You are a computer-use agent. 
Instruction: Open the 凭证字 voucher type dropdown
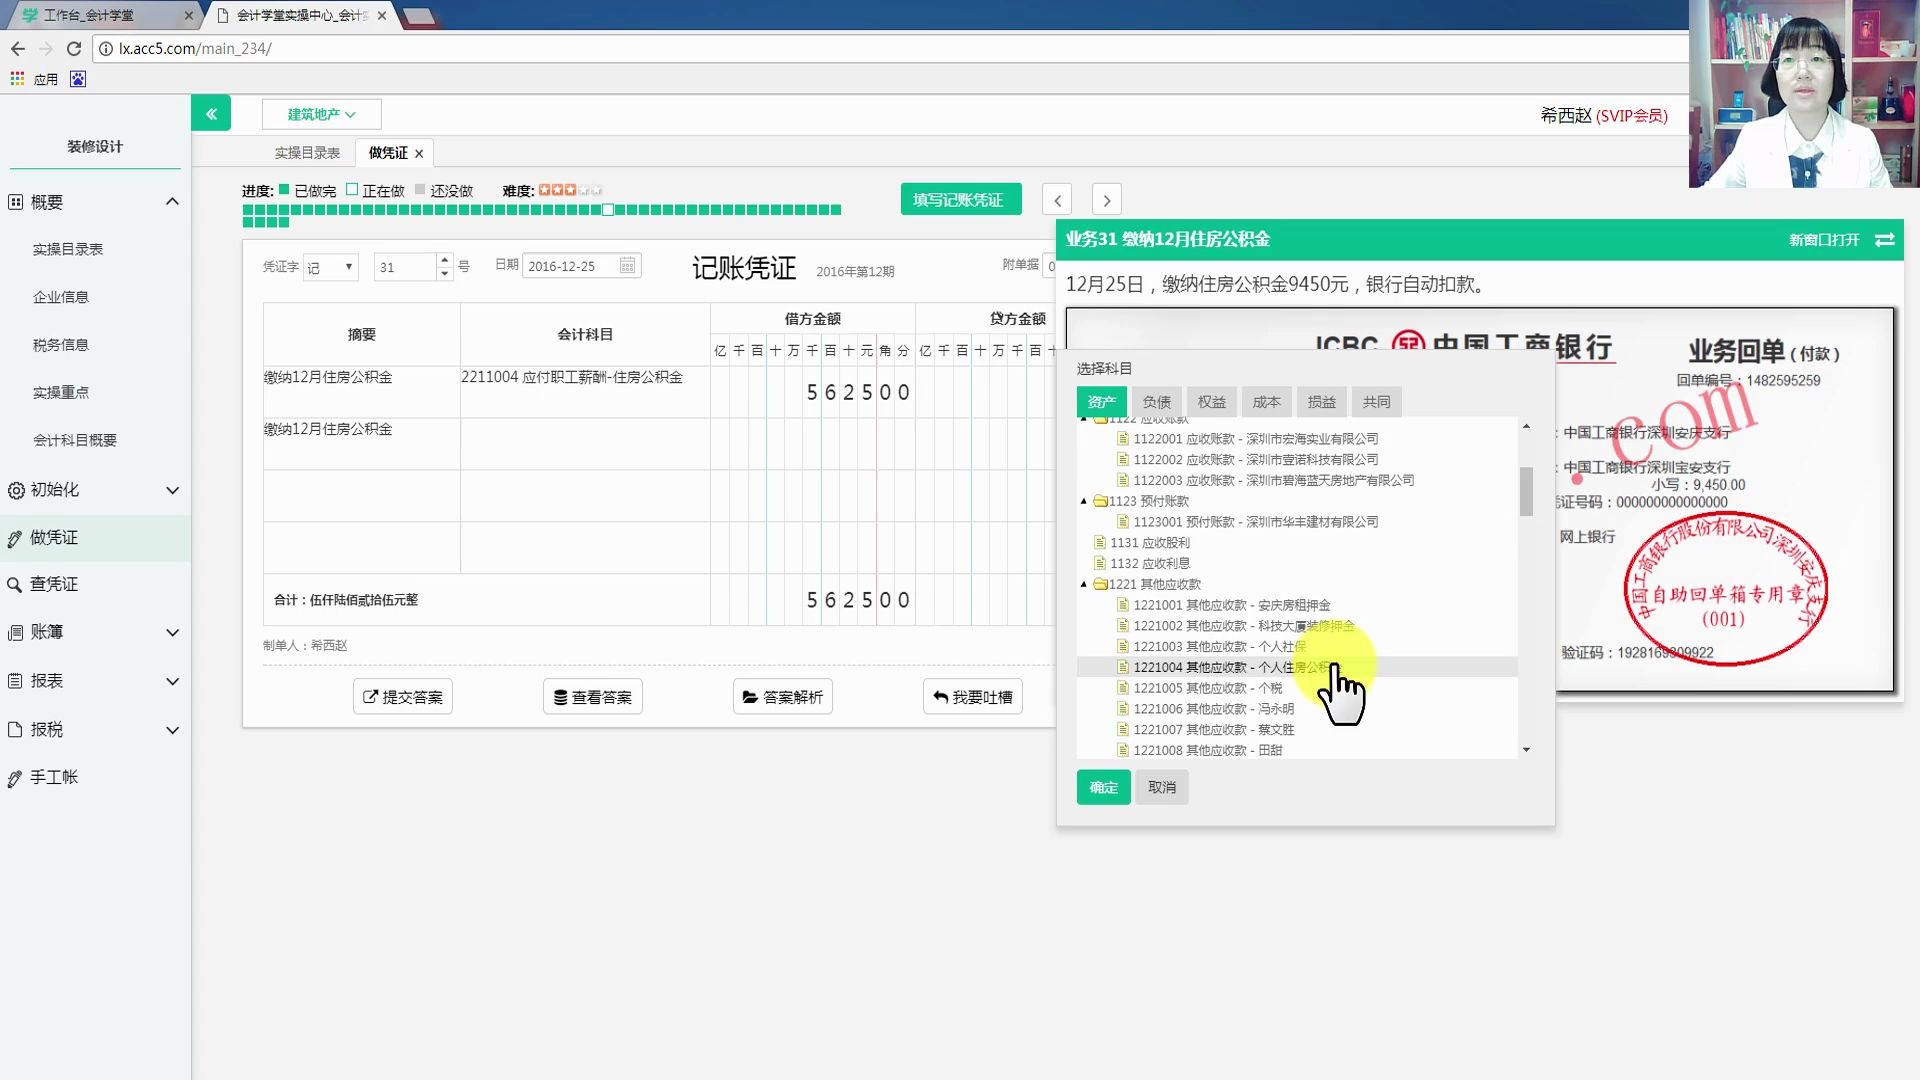tap(330, 266)
